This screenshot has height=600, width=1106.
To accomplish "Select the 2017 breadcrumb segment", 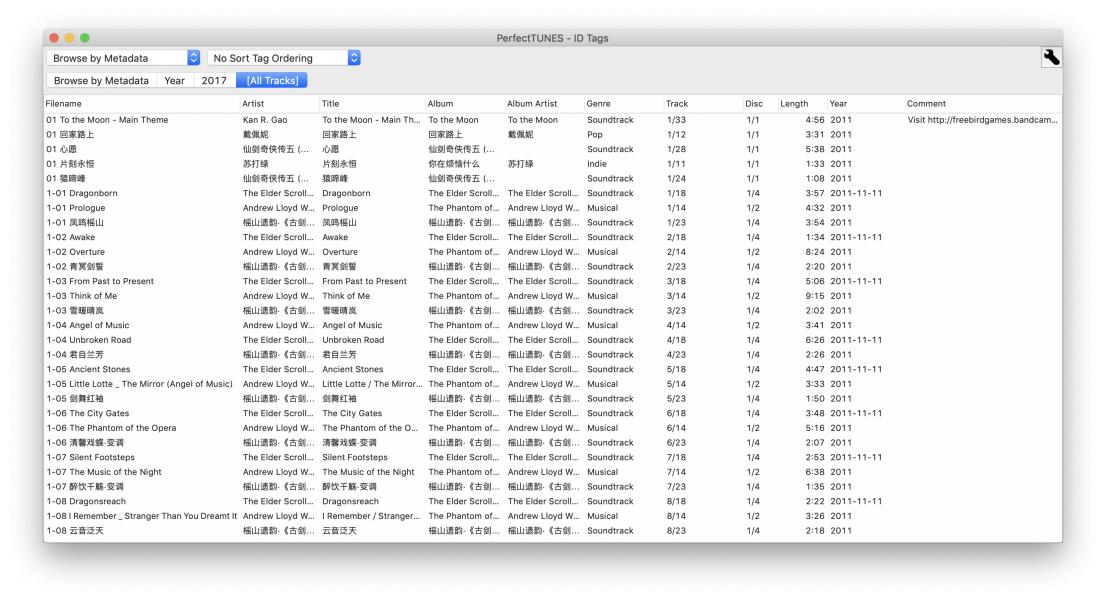I will (213, 80).
